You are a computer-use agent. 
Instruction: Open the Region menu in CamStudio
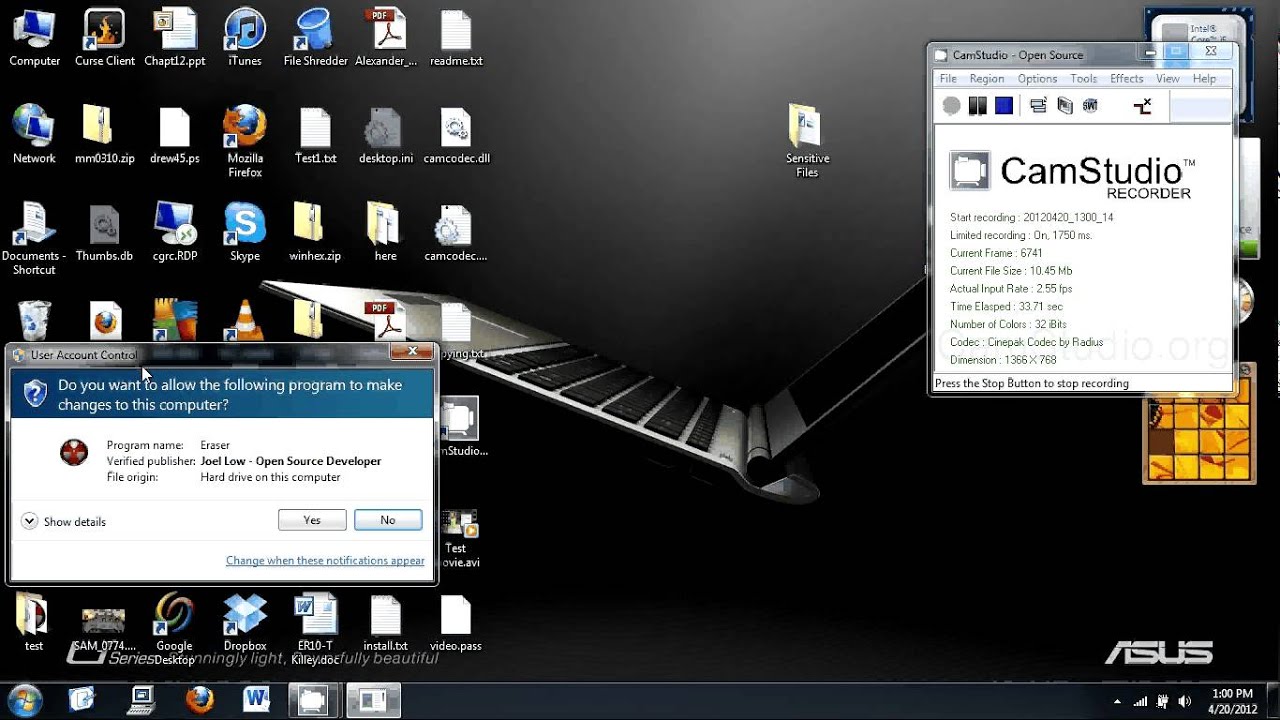click(x=986, y=79)
